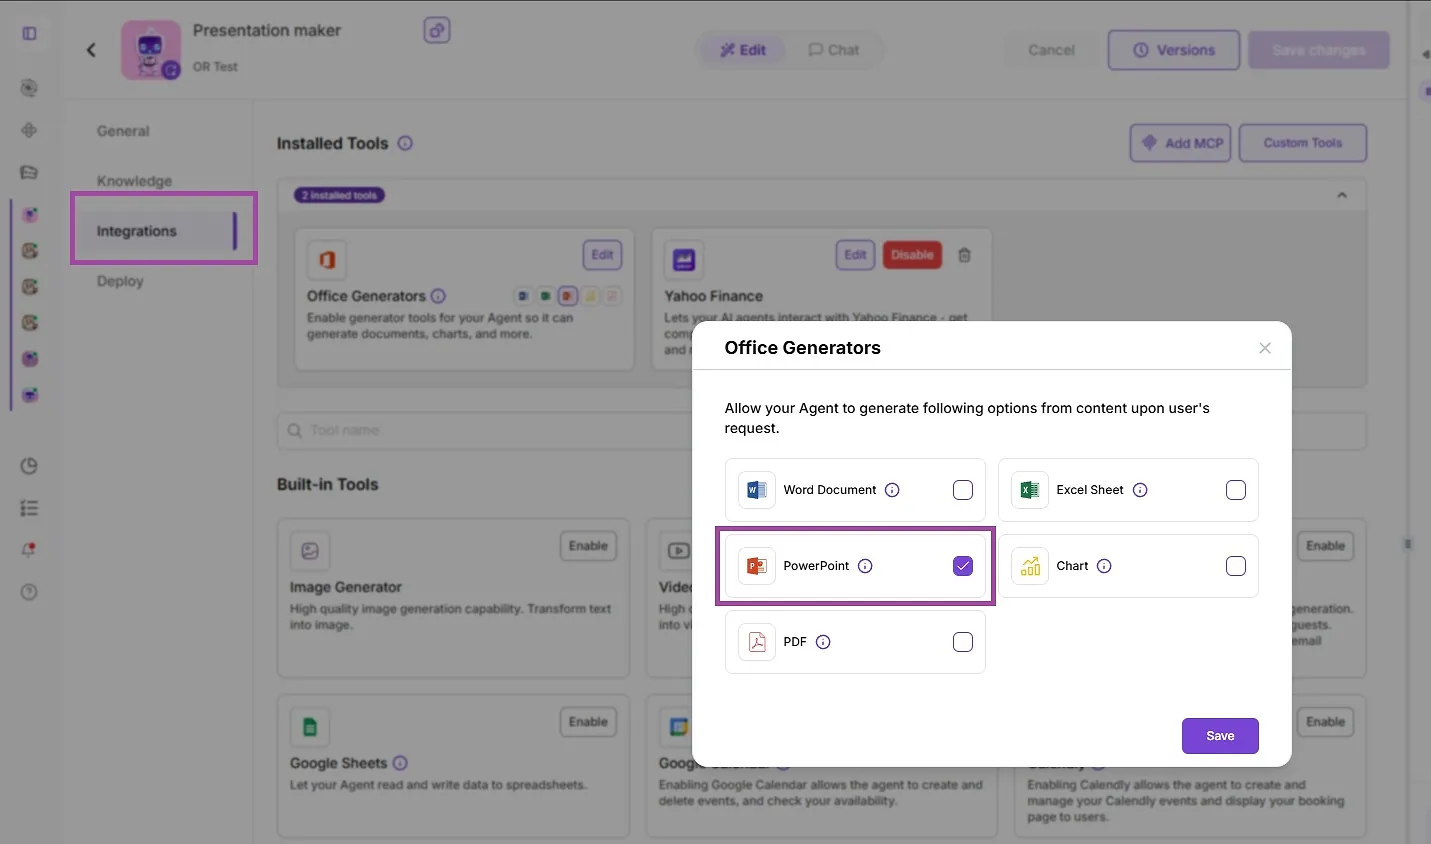Show info for Chart option
This screenshot has height=844, width=1431.
(x=1104, y=566)
